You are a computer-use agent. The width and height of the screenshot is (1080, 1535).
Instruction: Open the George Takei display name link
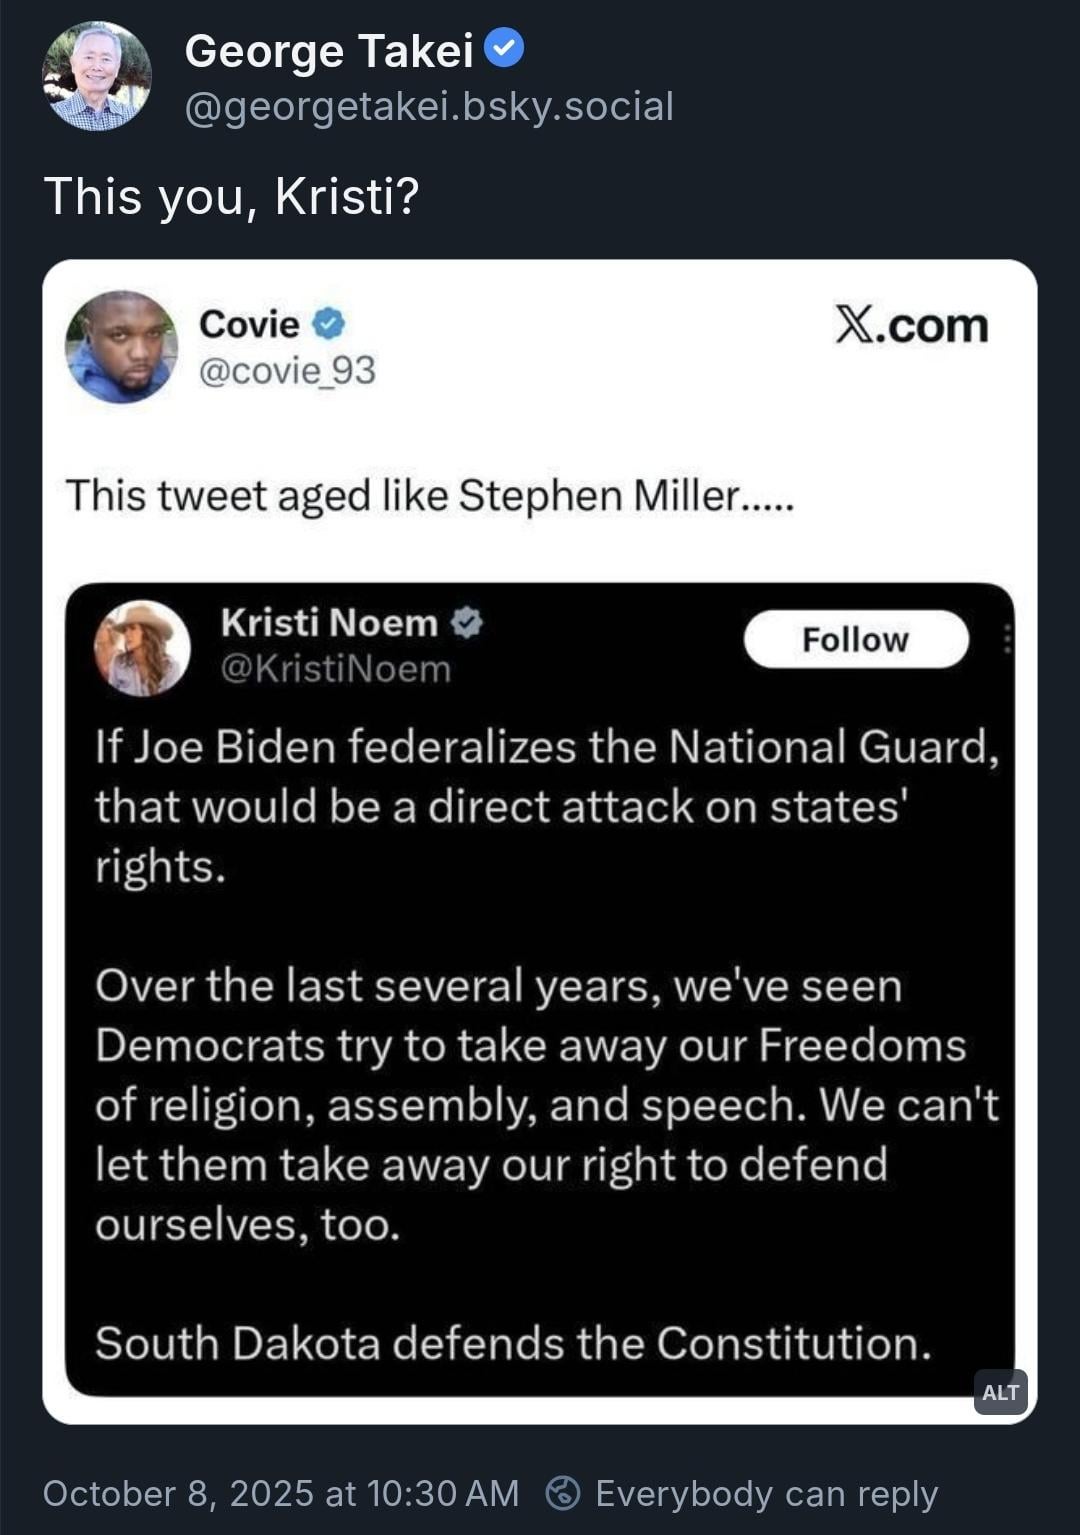click(329, 51)
